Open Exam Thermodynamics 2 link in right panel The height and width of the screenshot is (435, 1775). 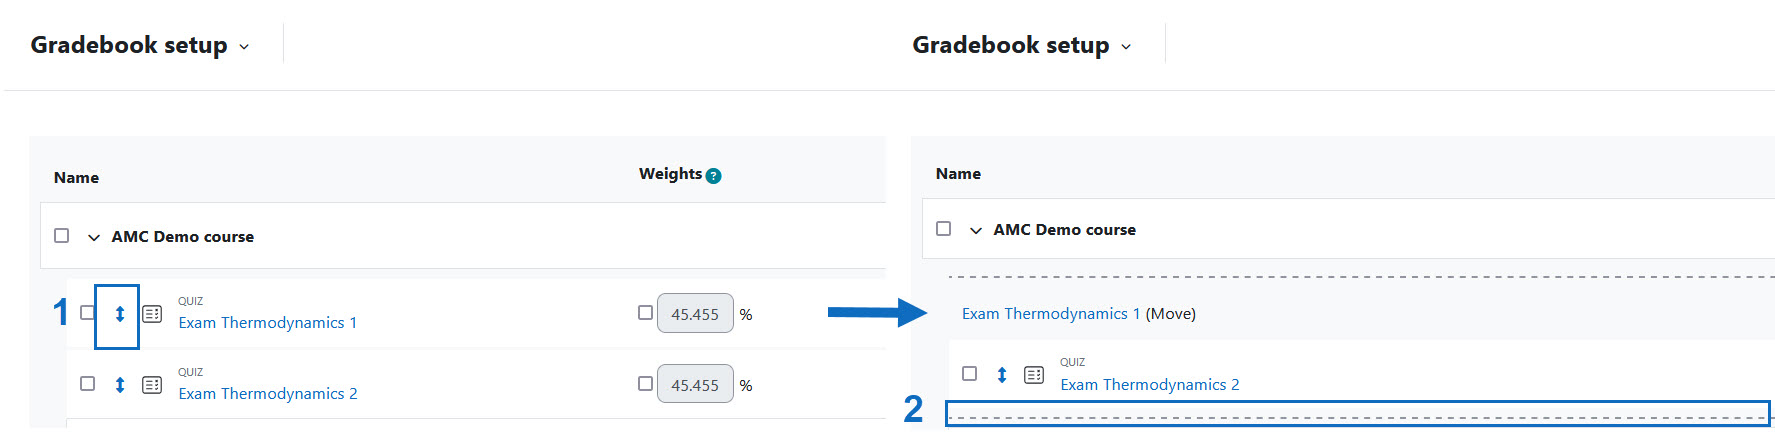click(1150, 385)
